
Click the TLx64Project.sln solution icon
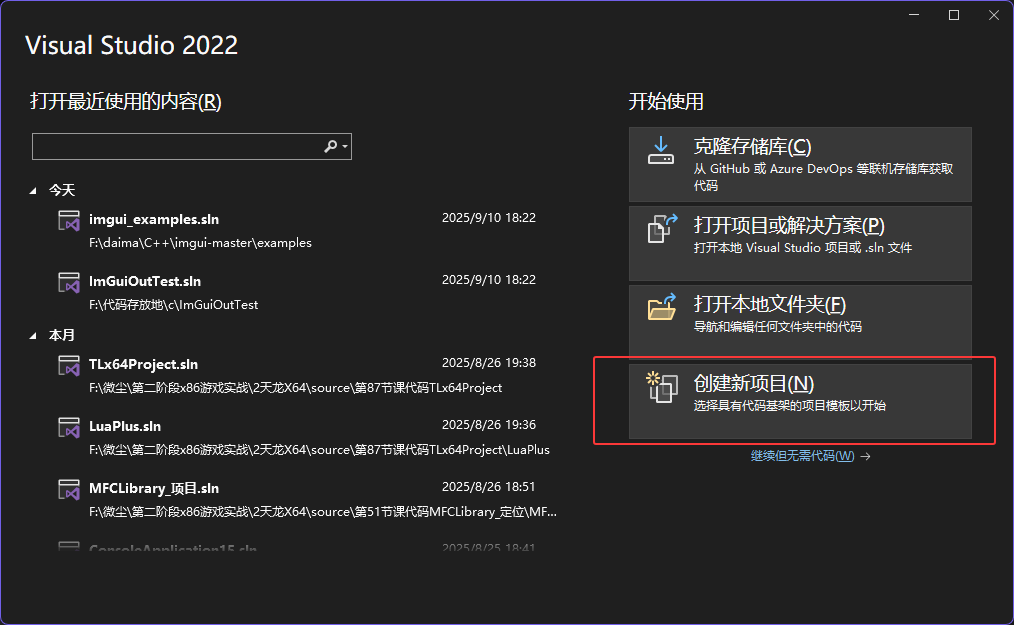[x=69, y=366]
